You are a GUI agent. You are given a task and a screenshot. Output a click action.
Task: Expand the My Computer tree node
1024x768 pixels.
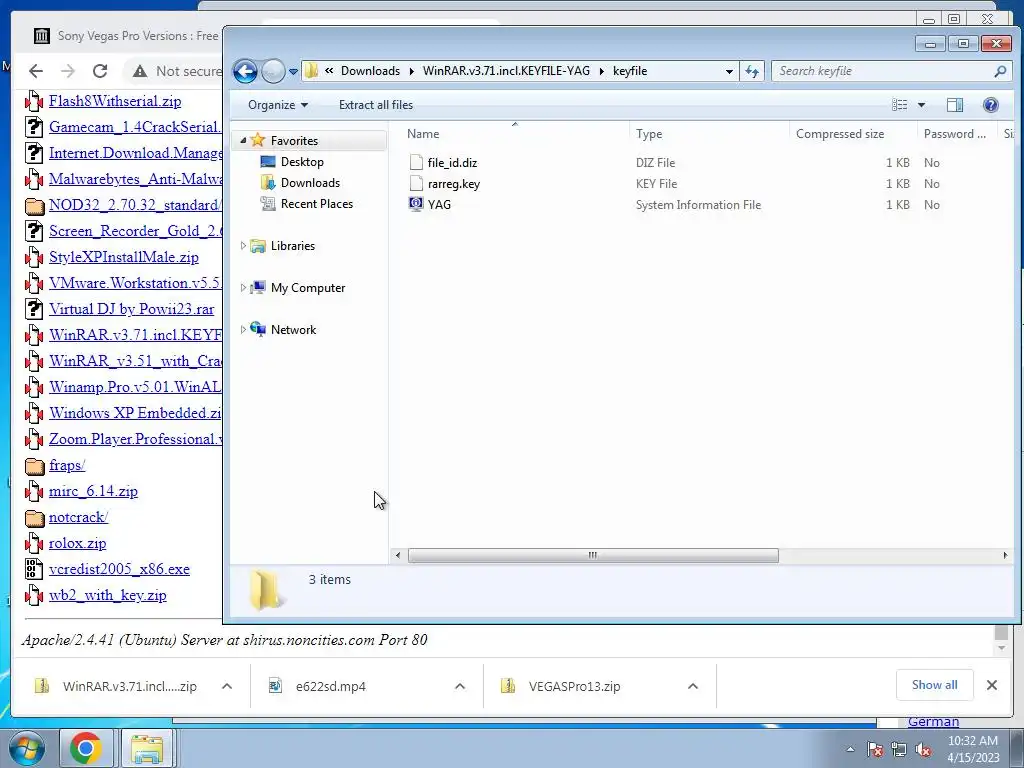coord(243,287)
